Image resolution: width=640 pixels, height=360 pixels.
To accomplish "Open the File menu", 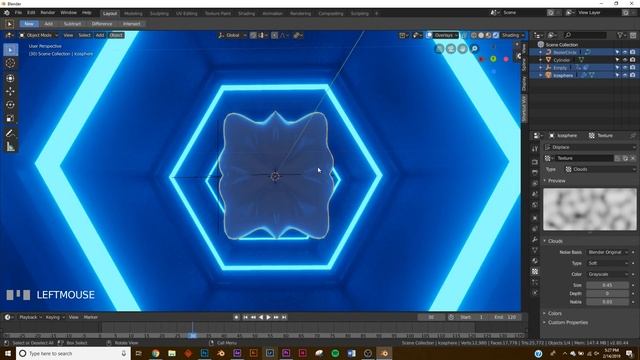I will click(x=18, y=13).
